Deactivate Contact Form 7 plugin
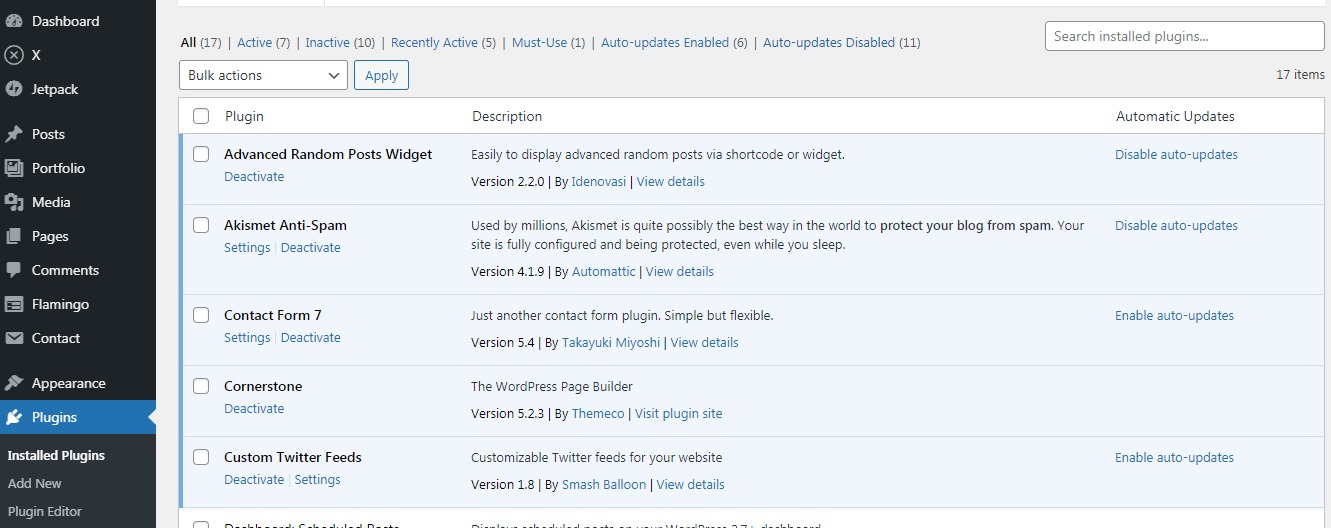 click(311, 337)
